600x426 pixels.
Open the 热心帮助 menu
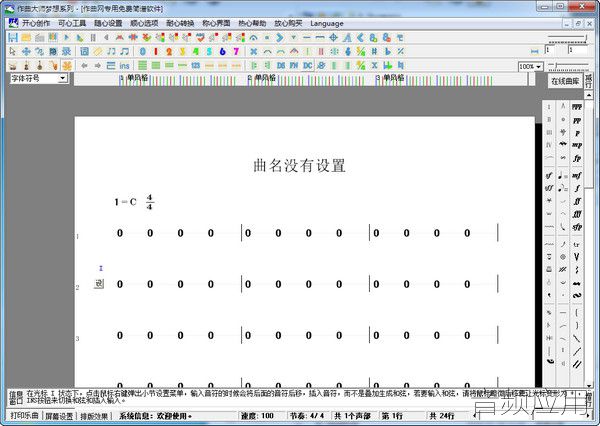pyautogui.click(x=252, y=23)
